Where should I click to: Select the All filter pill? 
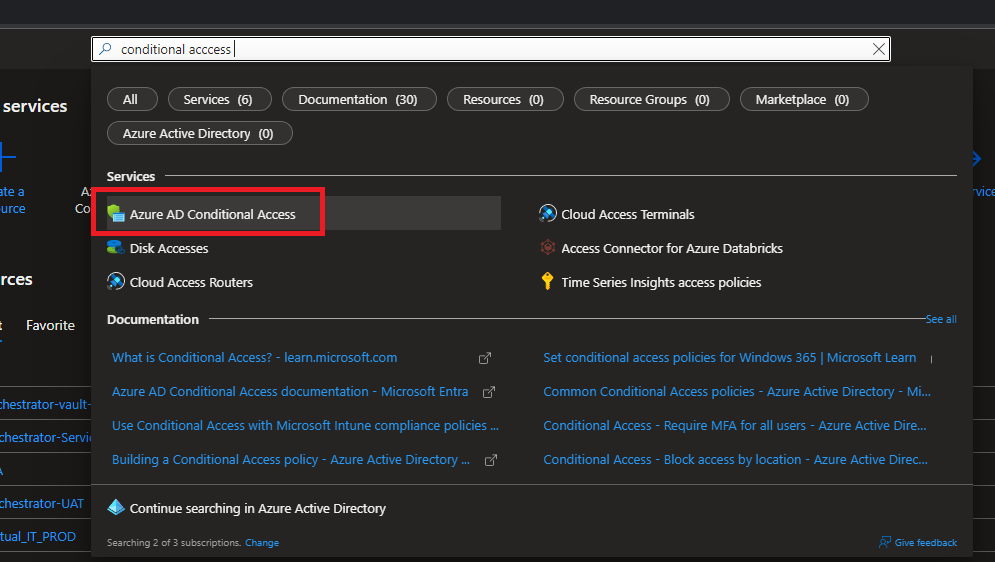132,100
